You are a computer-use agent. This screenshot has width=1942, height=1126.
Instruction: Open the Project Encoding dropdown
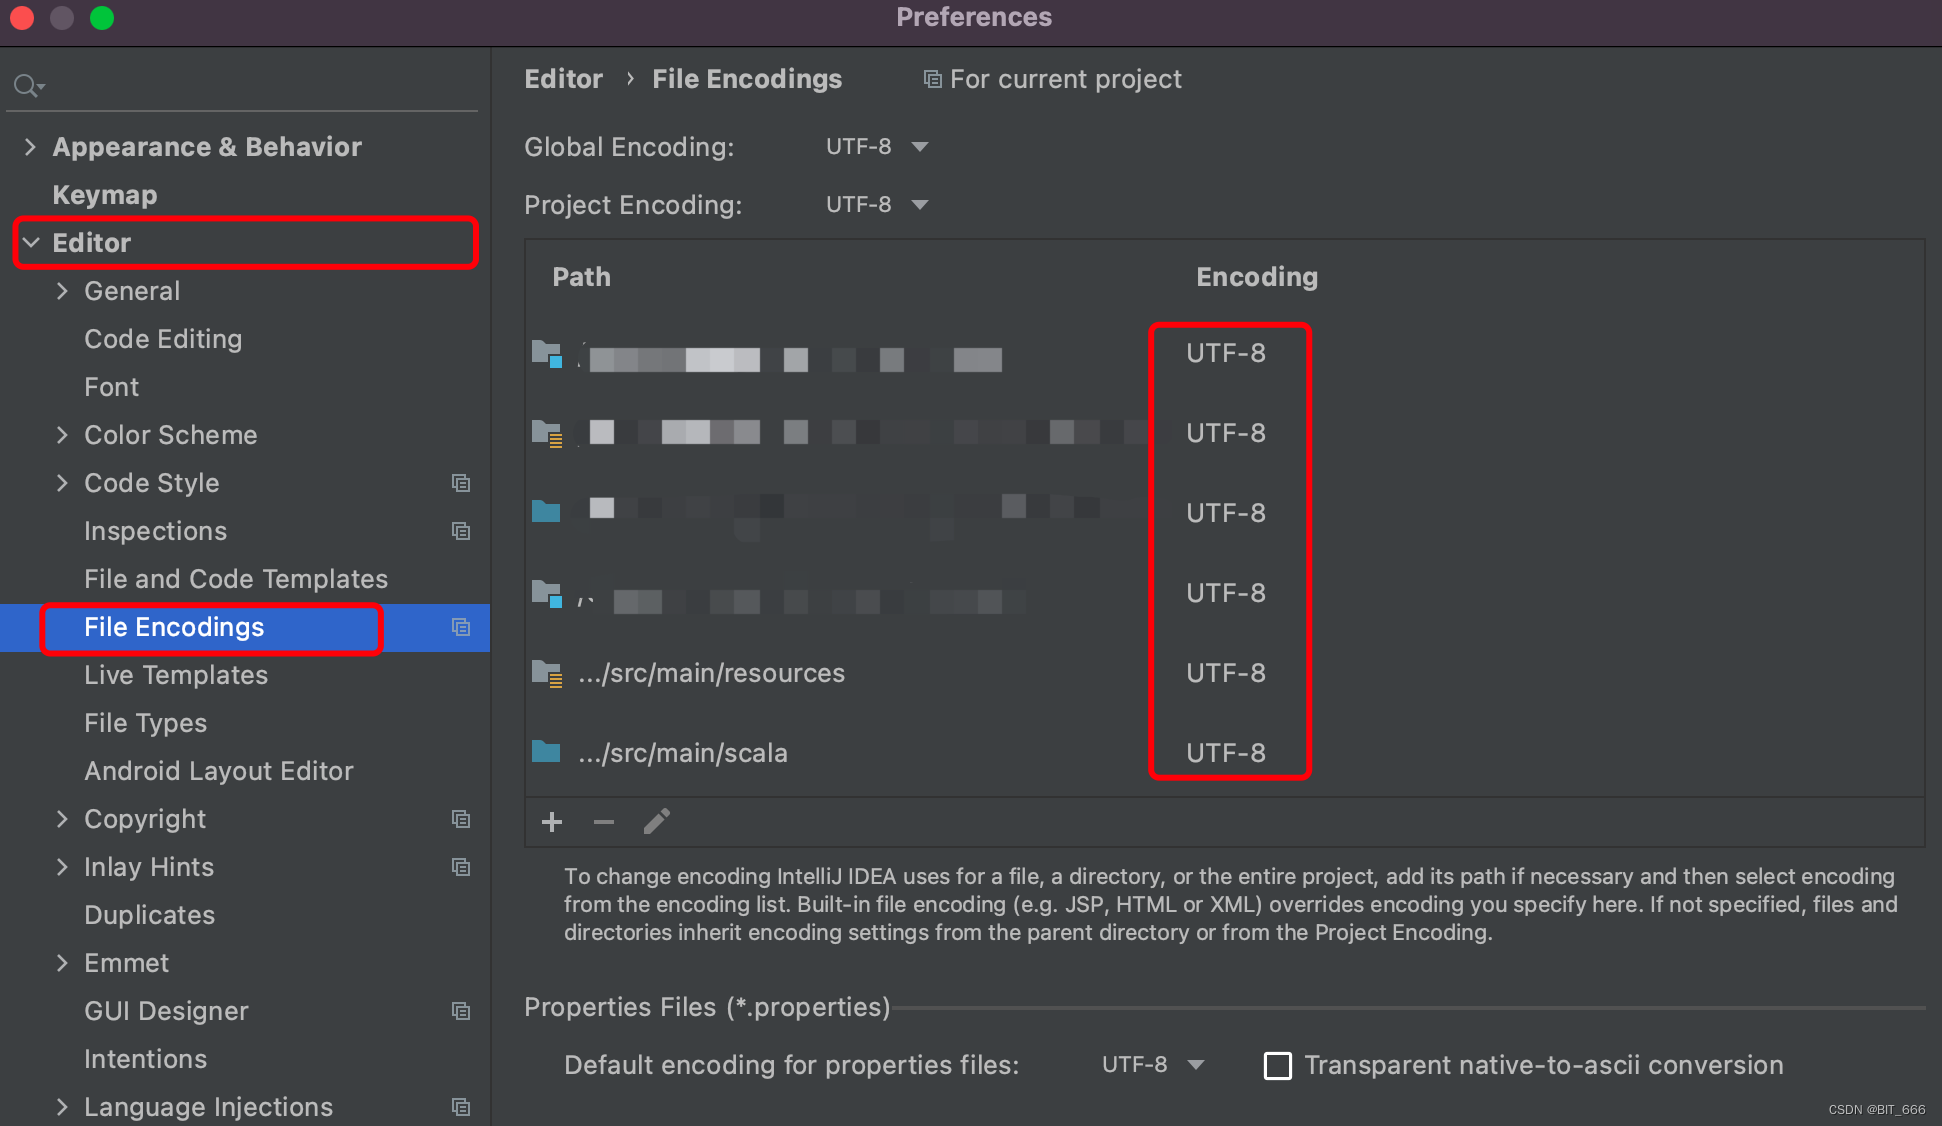(877, 204)
